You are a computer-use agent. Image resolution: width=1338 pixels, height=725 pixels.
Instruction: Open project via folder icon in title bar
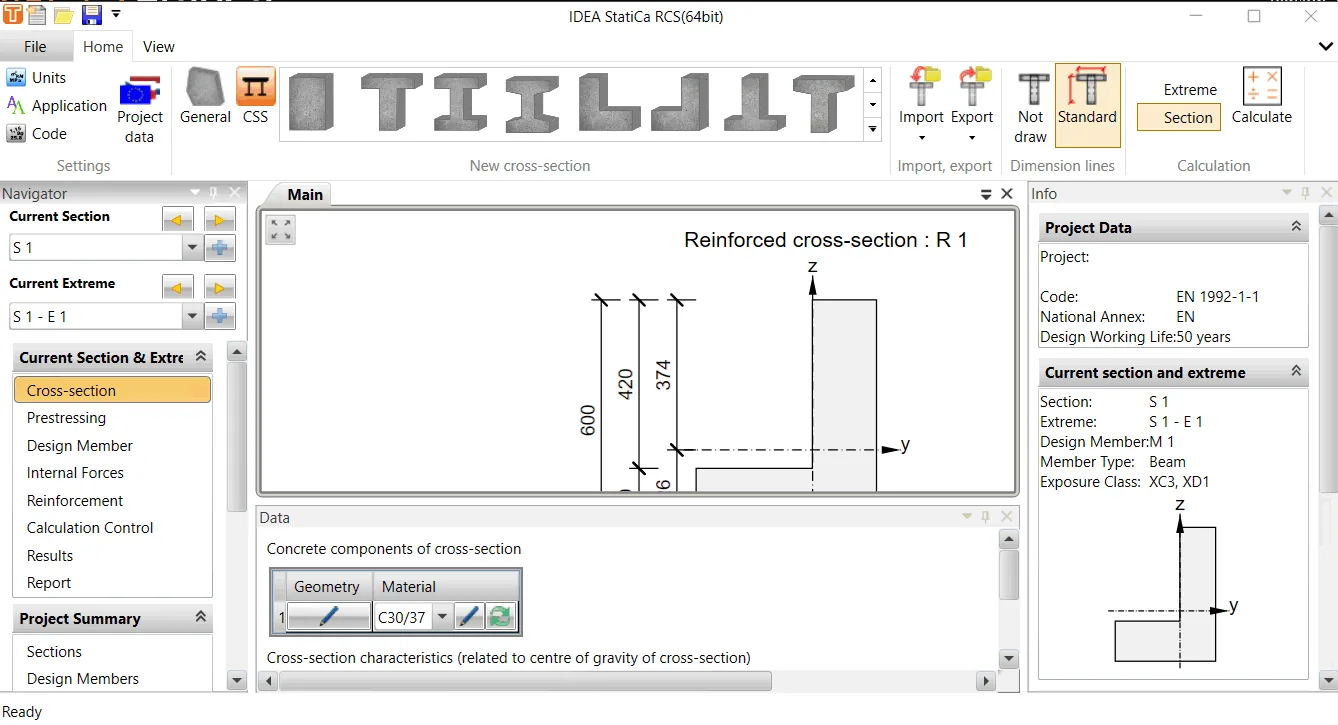coord(63,15)
